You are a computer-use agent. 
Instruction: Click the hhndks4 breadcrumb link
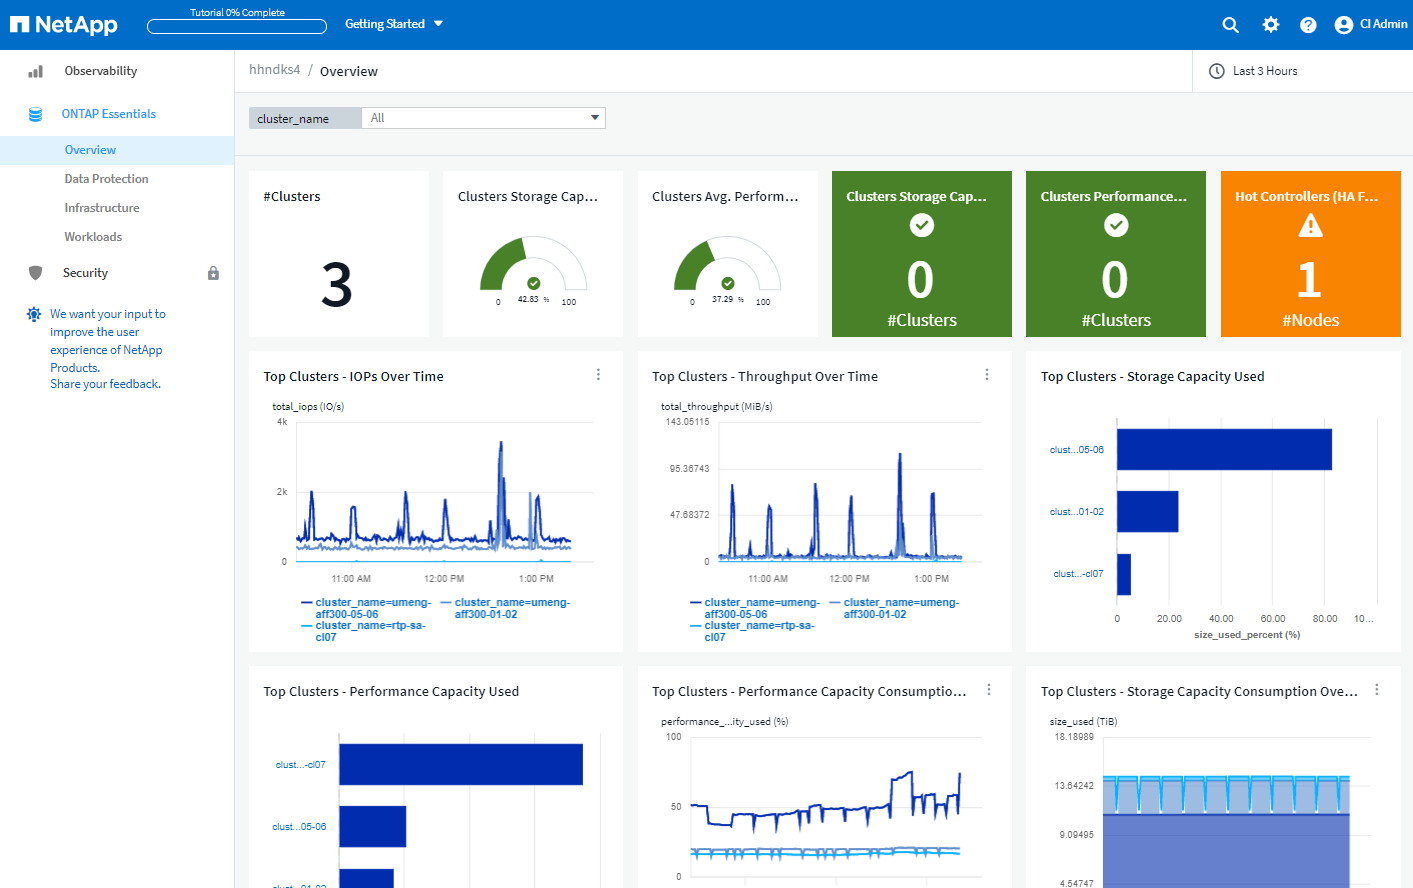[274, 70]
